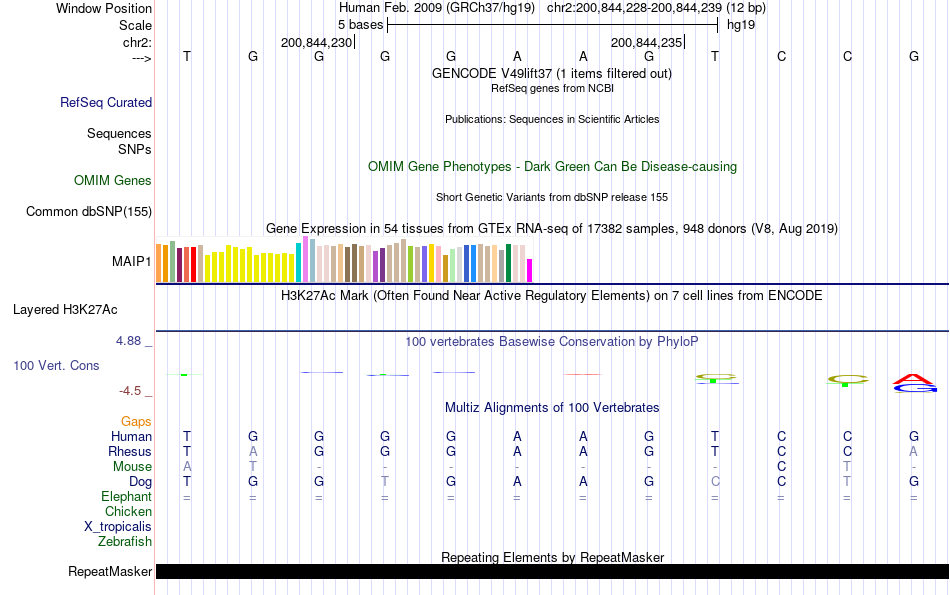Select the black RepeatMasker element bar

pos(552,571)
